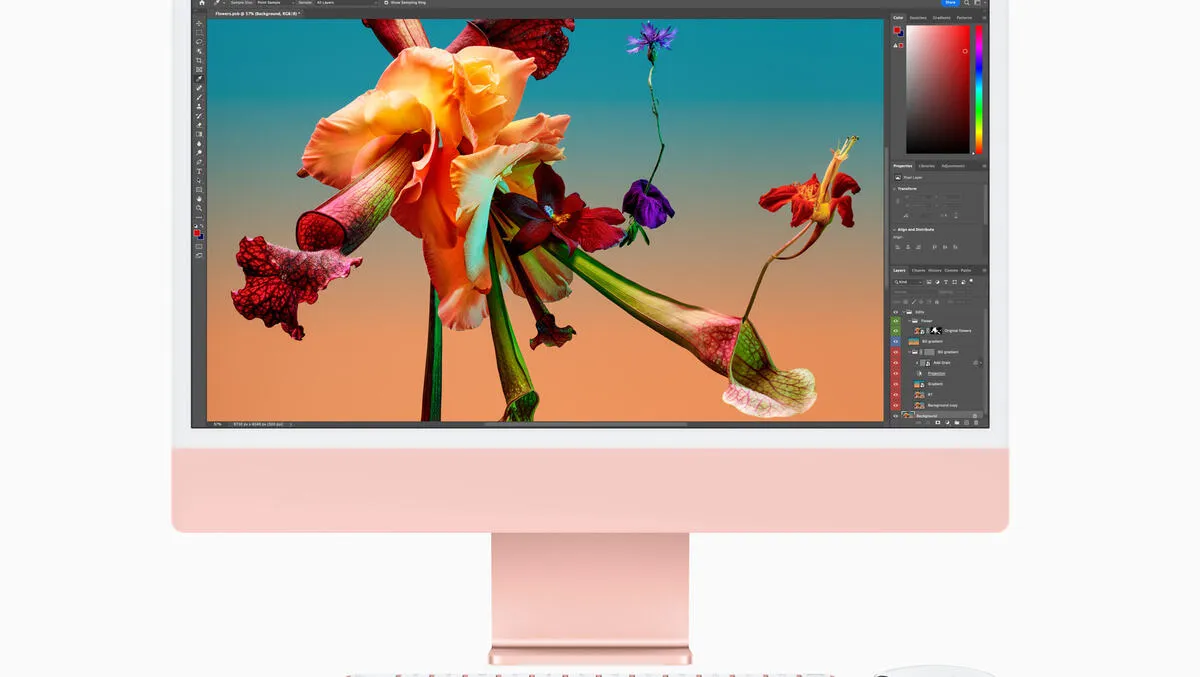This screenshot has height=677, width=1200.
Task: Click the Home icon in options bar
Action: pyautogui.click(x=201, y=3)
